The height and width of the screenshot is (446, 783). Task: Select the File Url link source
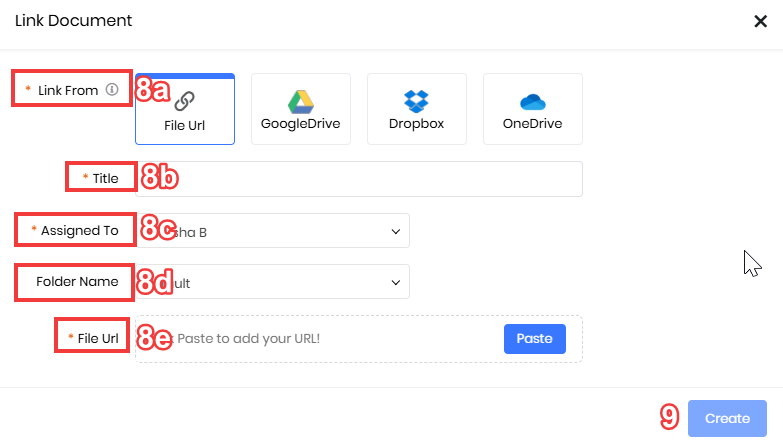pyautogui.click(x=185, y=109)
